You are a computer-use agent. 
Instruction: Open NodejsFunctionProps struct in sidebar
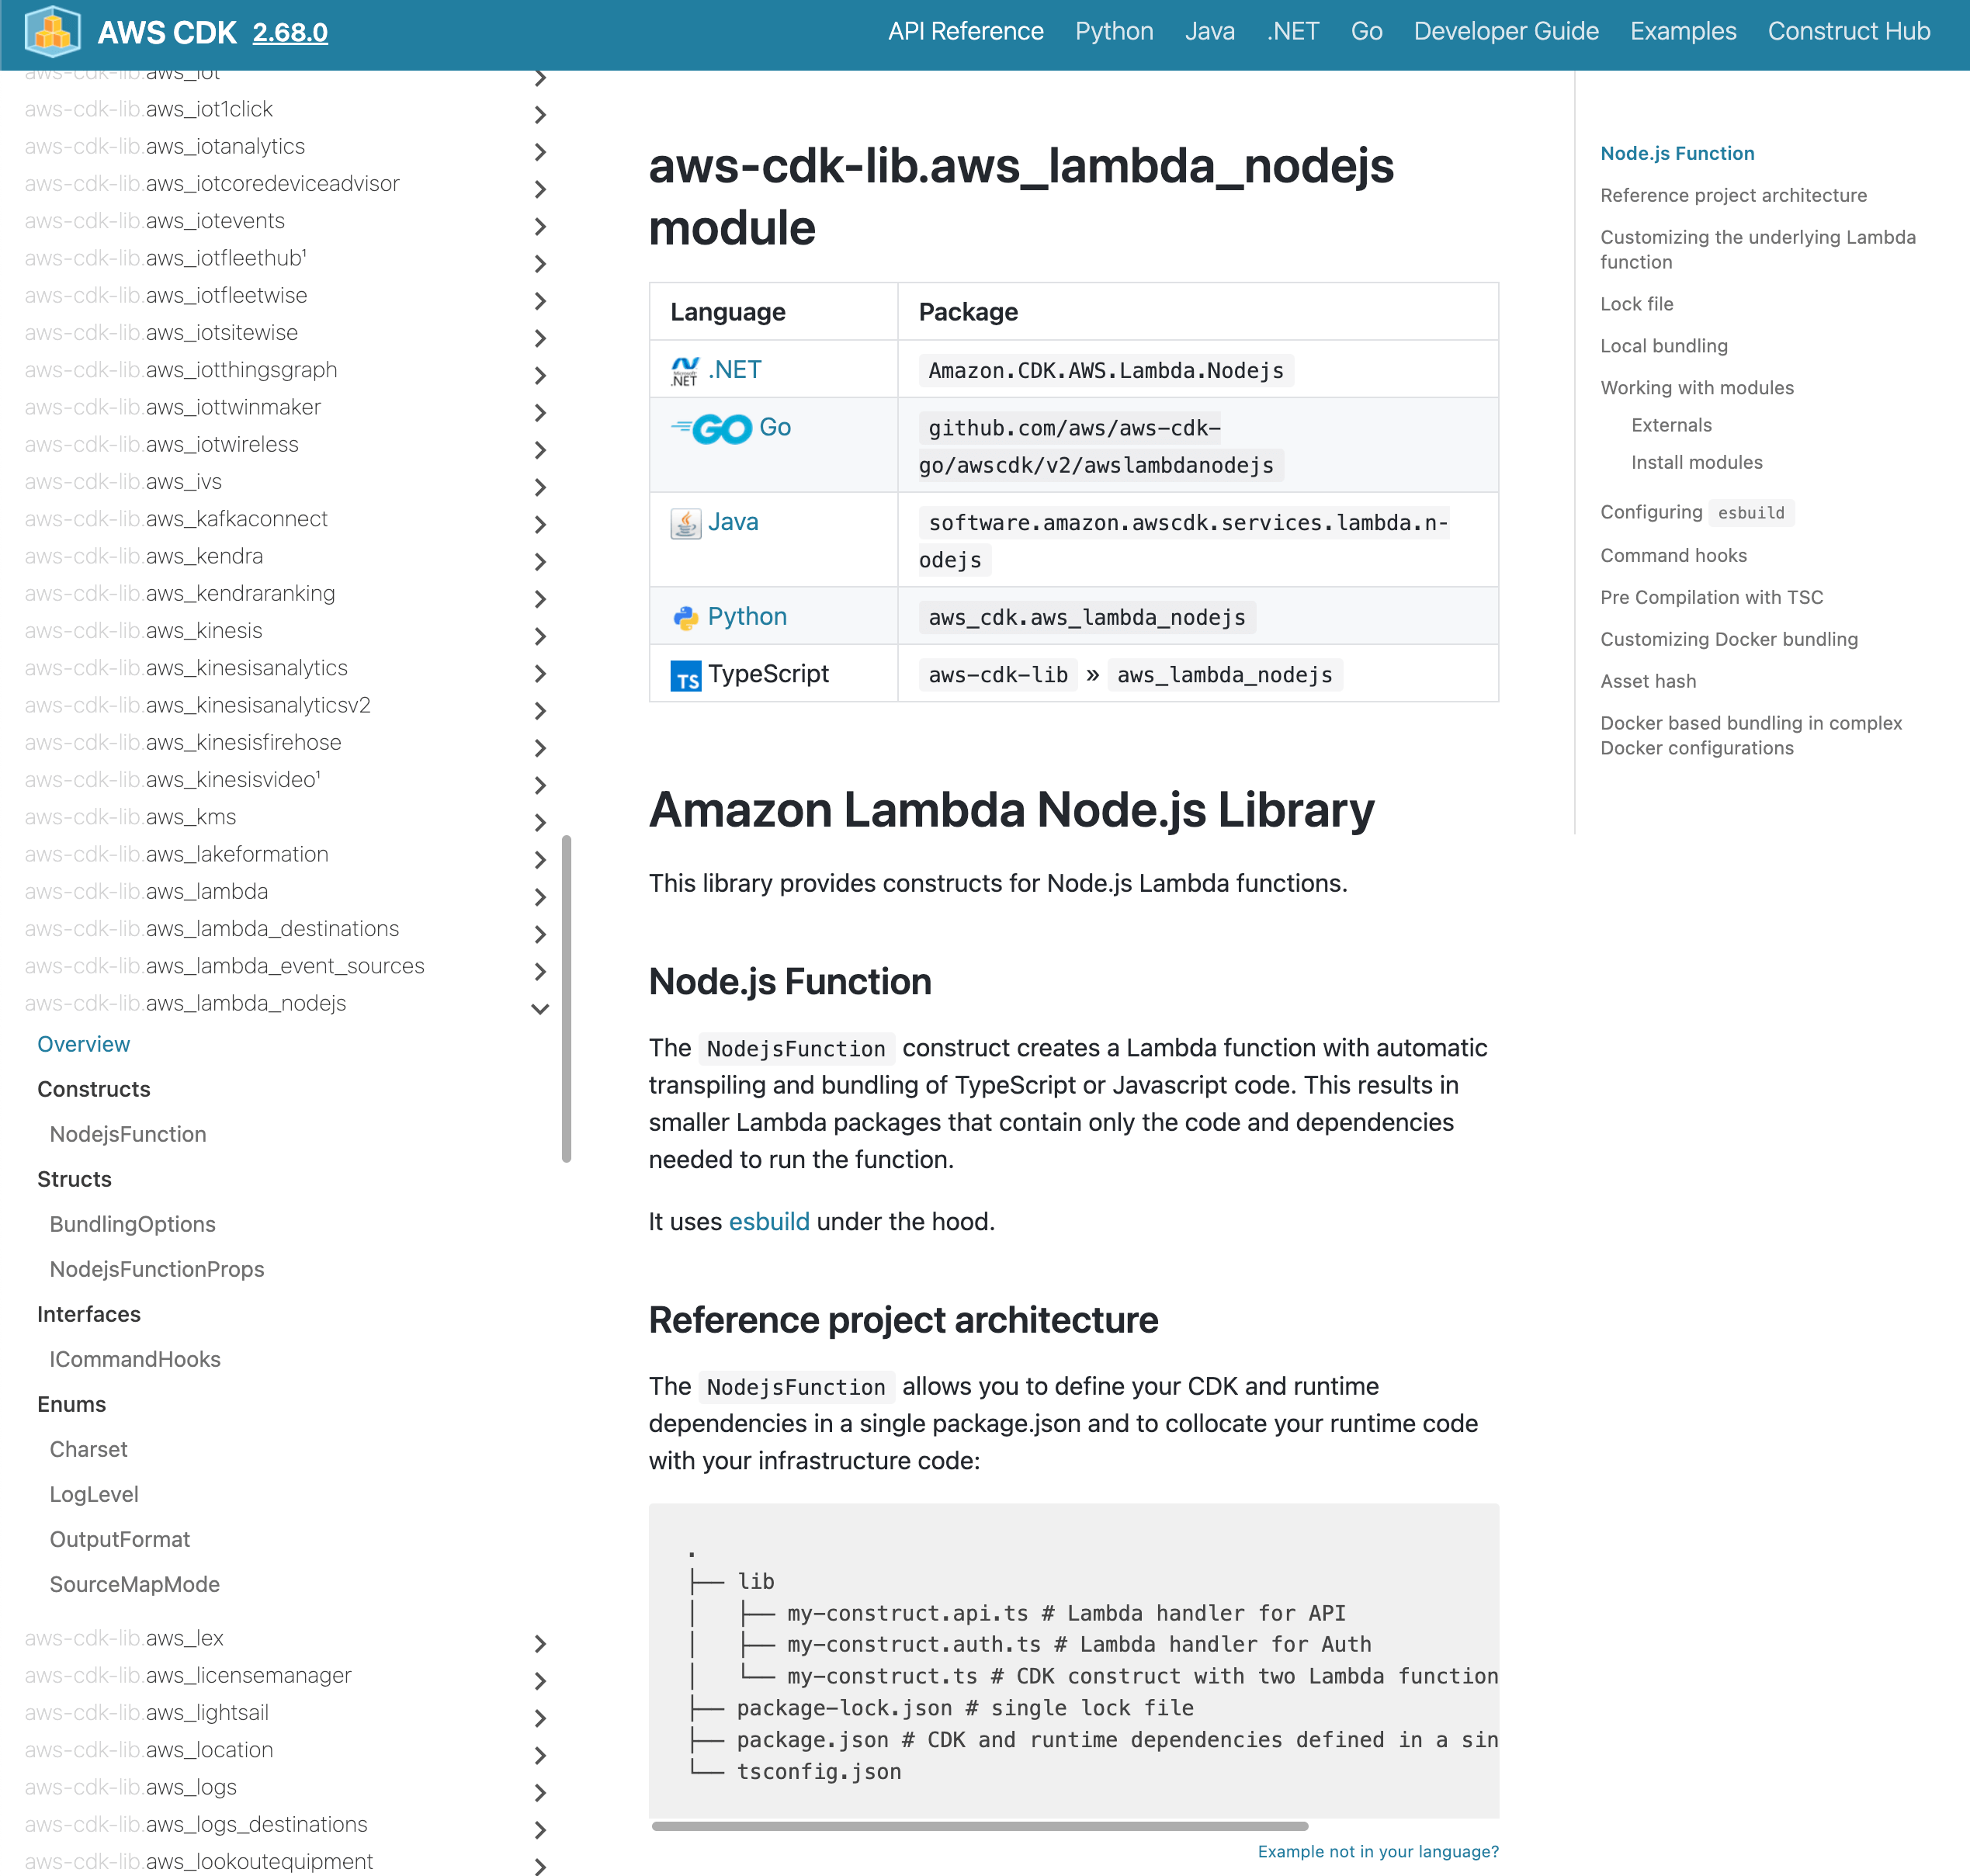point(157,1269)
